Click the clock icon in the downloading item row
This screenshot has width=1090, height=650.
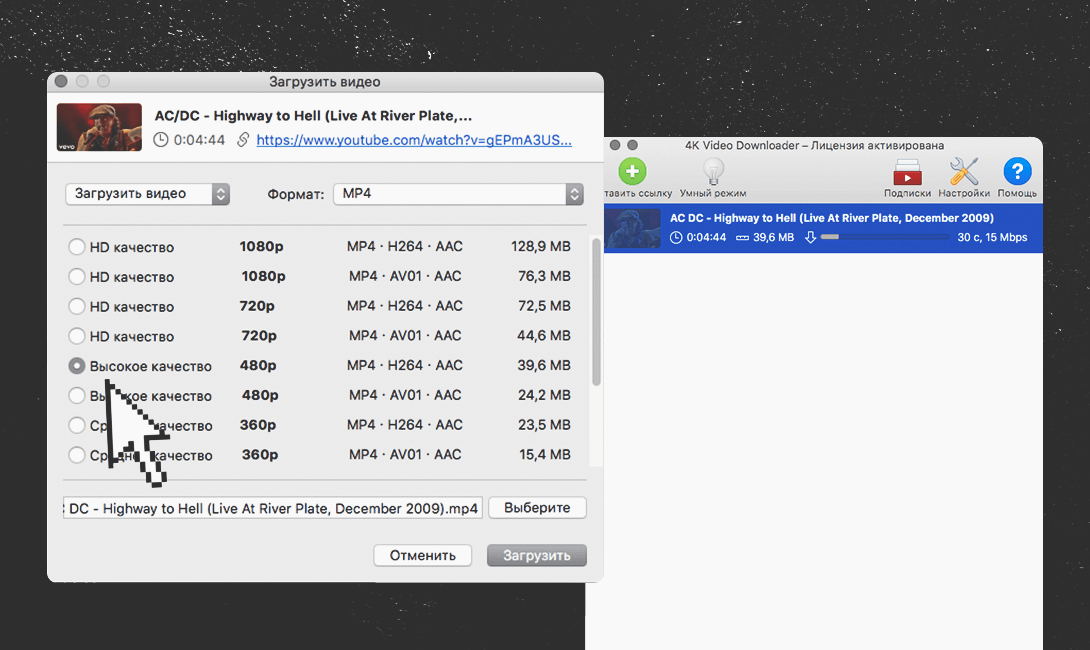pos(676,237)
